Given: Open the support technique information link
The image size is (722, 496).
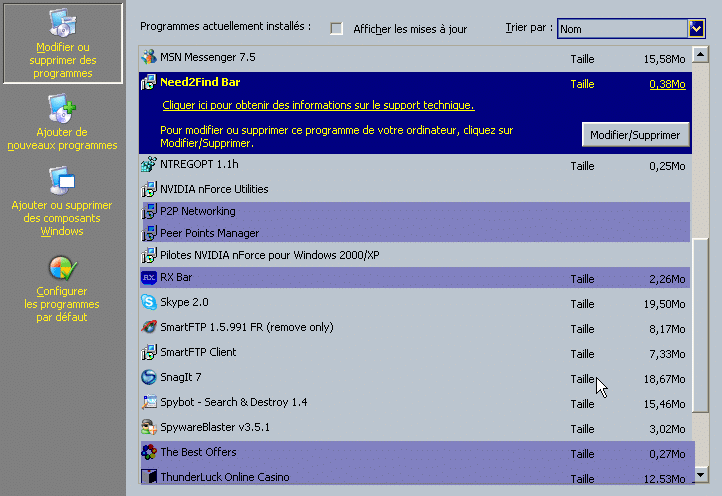Looking at the screenshot, I should coord(318,105).
